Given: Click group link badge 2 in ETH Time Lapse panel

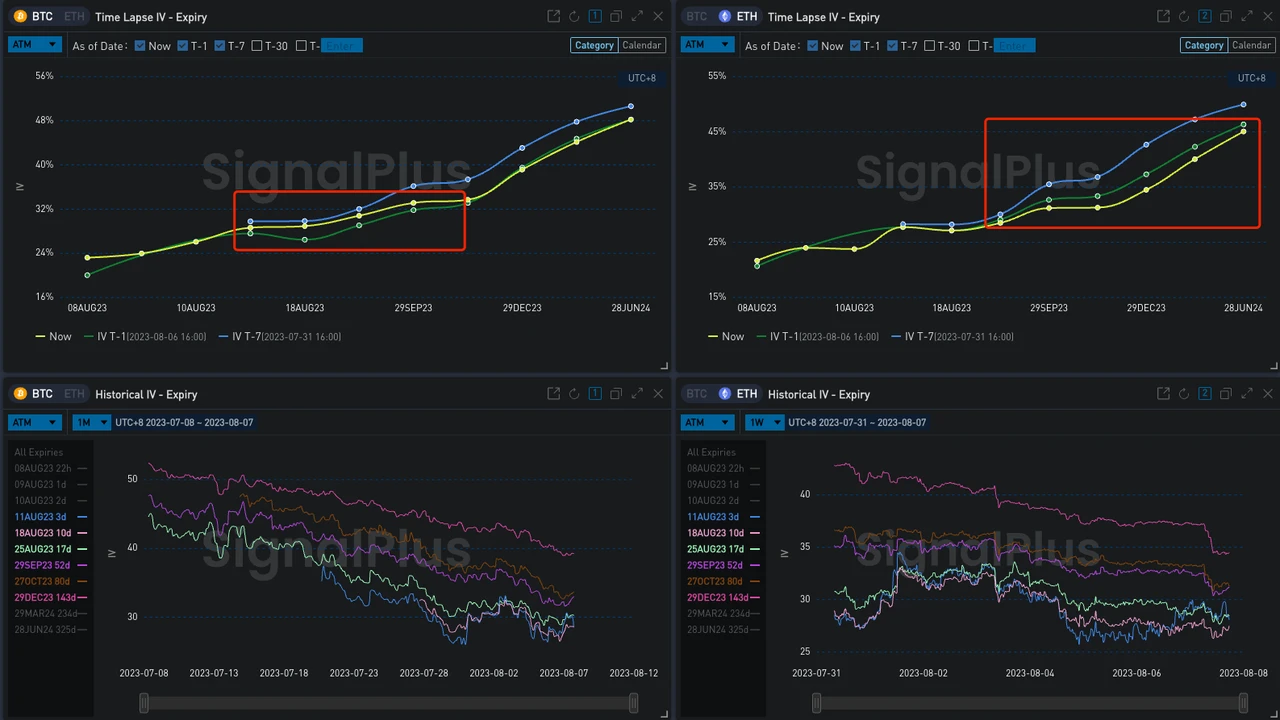Looking at the screenshot, I should 1205,17.
